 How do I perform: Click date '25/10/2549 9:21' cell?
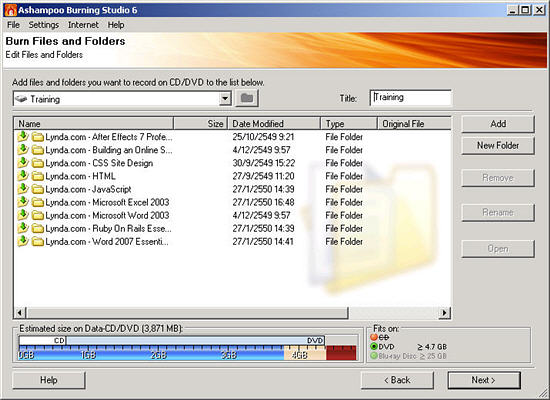tap(263, 137)
